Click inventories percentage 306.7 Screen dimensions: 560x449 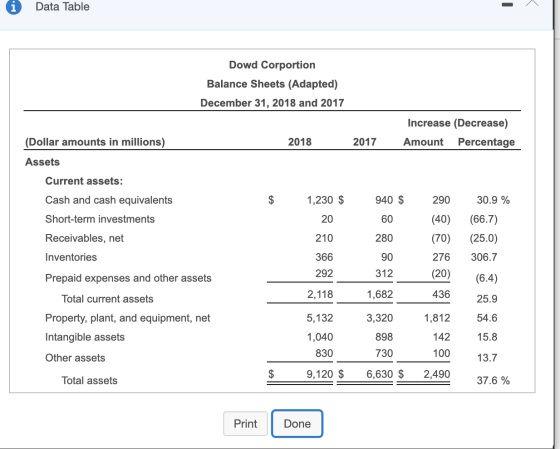tap(484, 257)
